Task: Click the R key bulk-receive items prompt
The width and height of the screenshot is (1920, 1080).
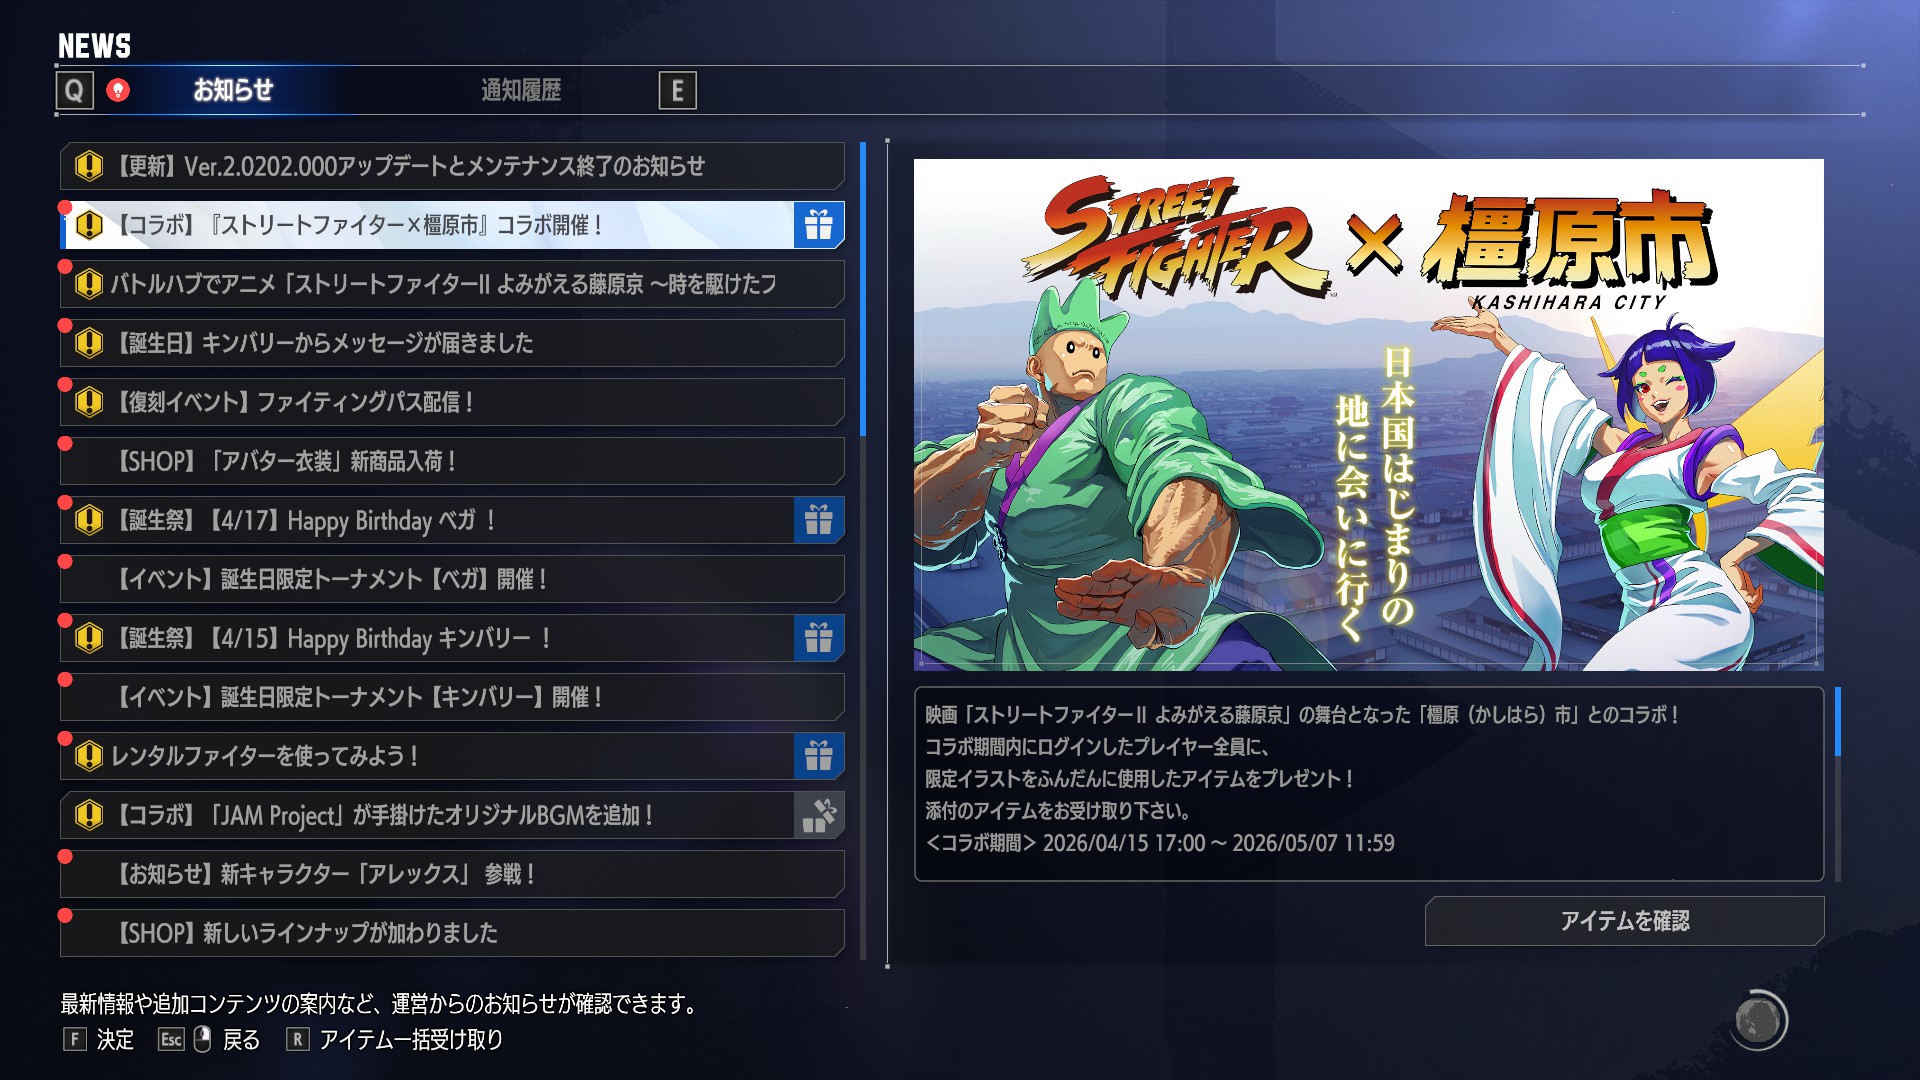Action: pyautogui.click(x=394, y=1040)
